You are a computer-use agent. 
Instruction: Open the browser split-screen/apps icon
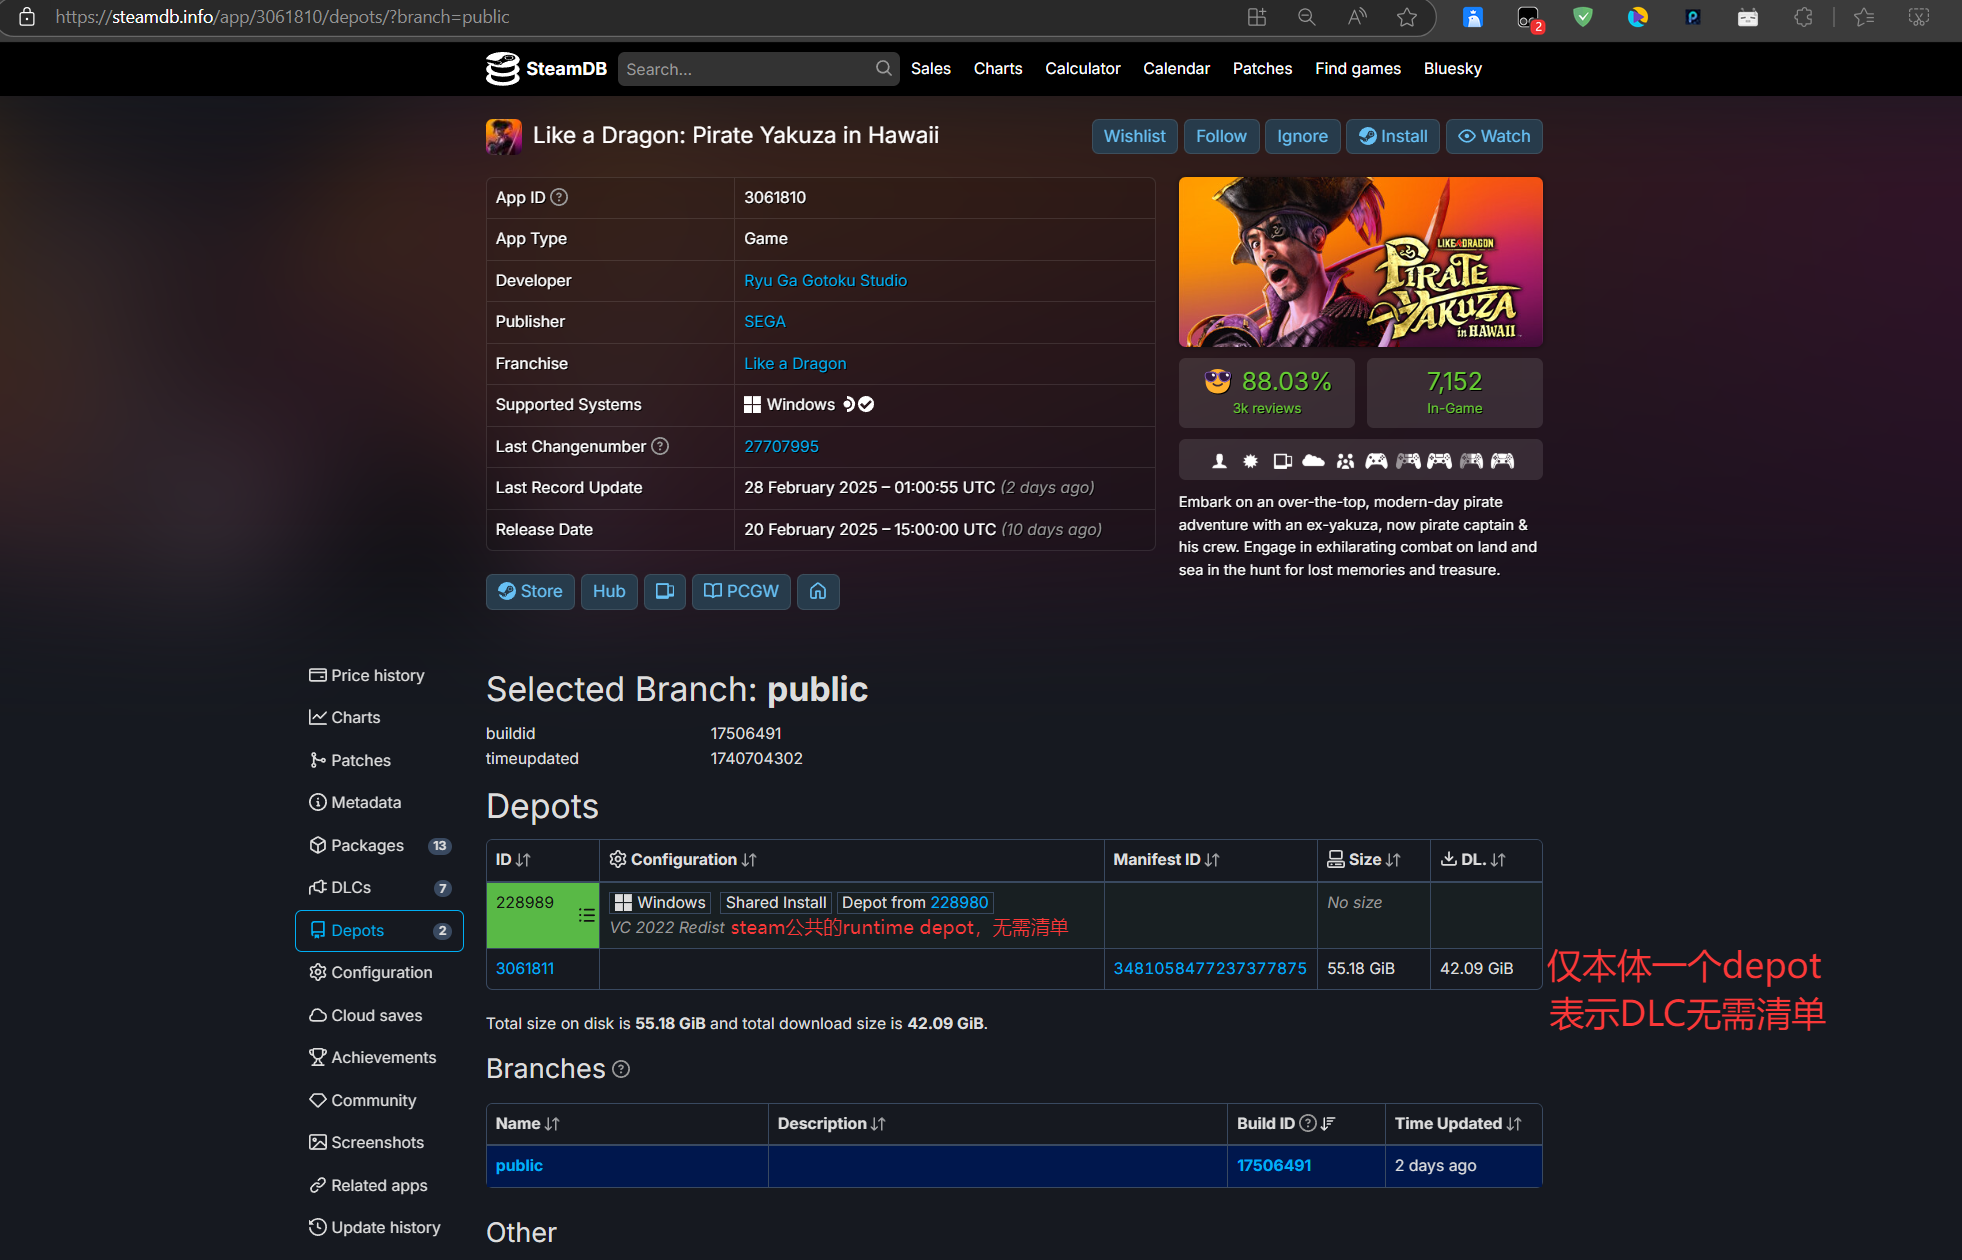click(x=1256, y=17)
